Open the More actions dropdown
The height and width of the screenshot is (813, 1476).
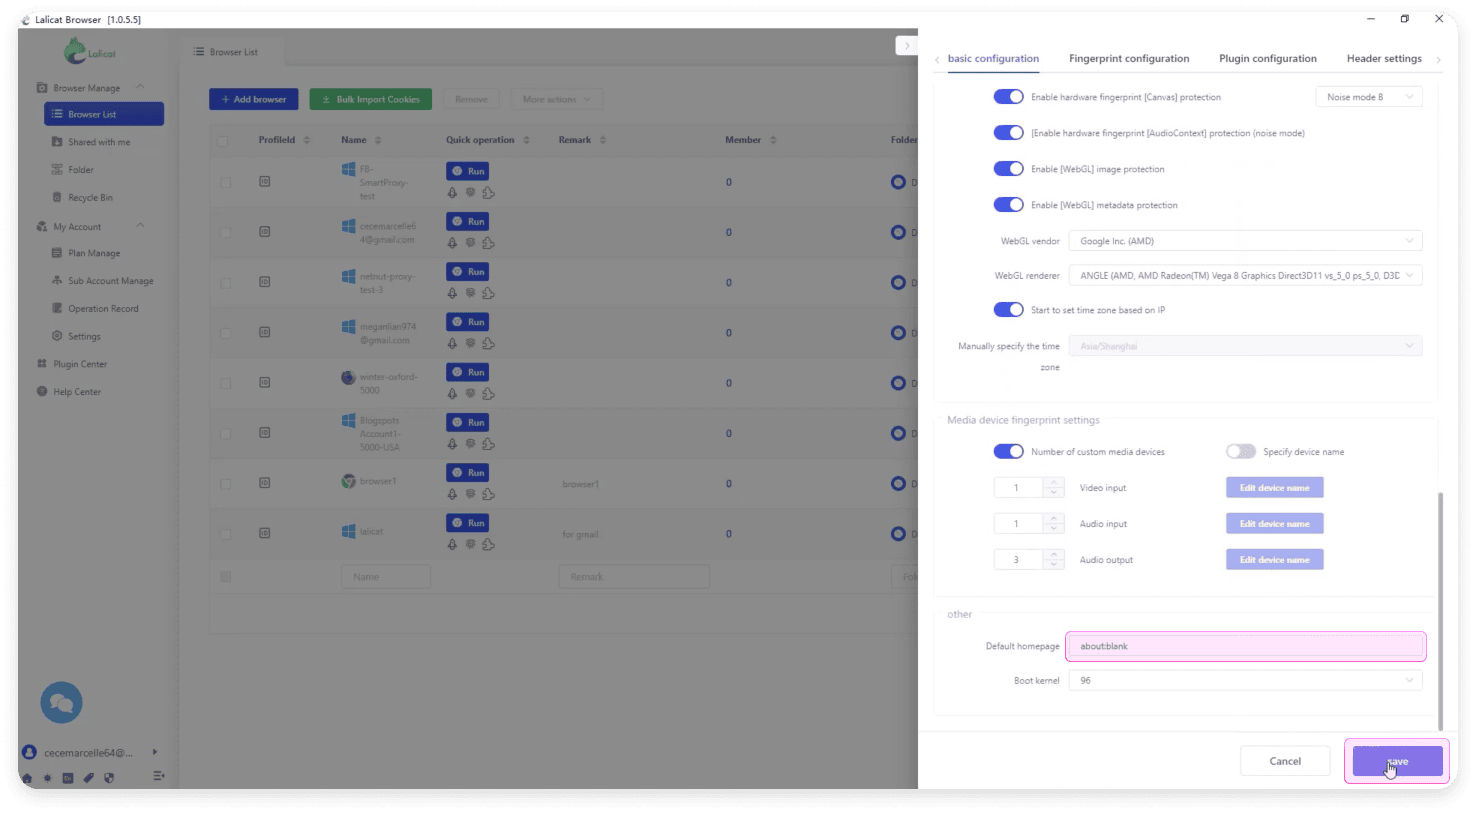click(557, 99)
